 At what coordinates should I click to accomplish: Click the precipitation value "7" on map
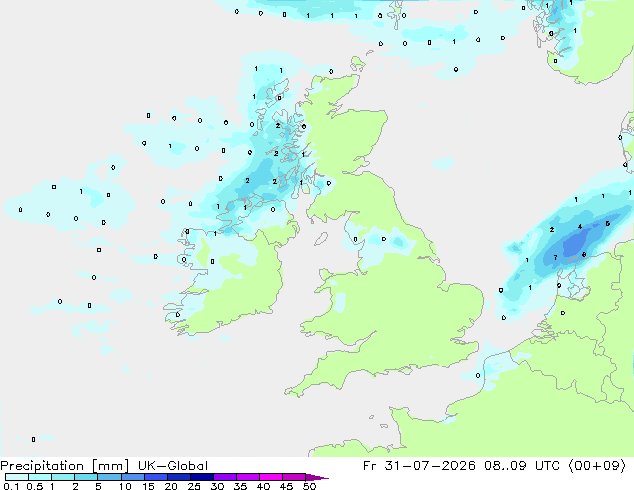pyautogui.click(x=556, y=258)
